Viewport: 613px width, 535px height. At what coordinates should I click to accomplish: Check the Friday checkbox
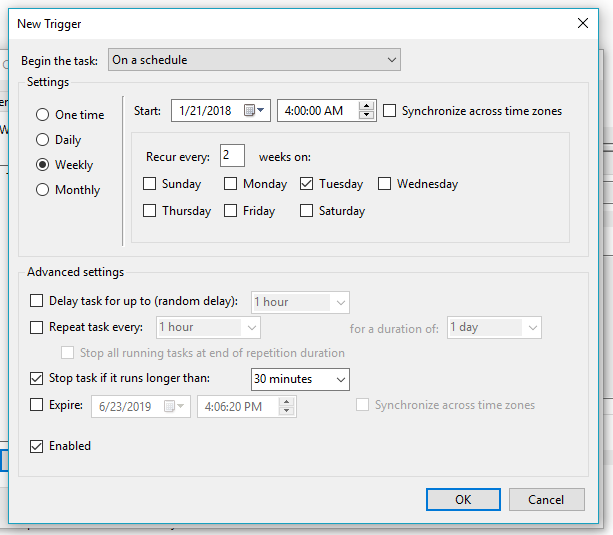tap(231, 211)
